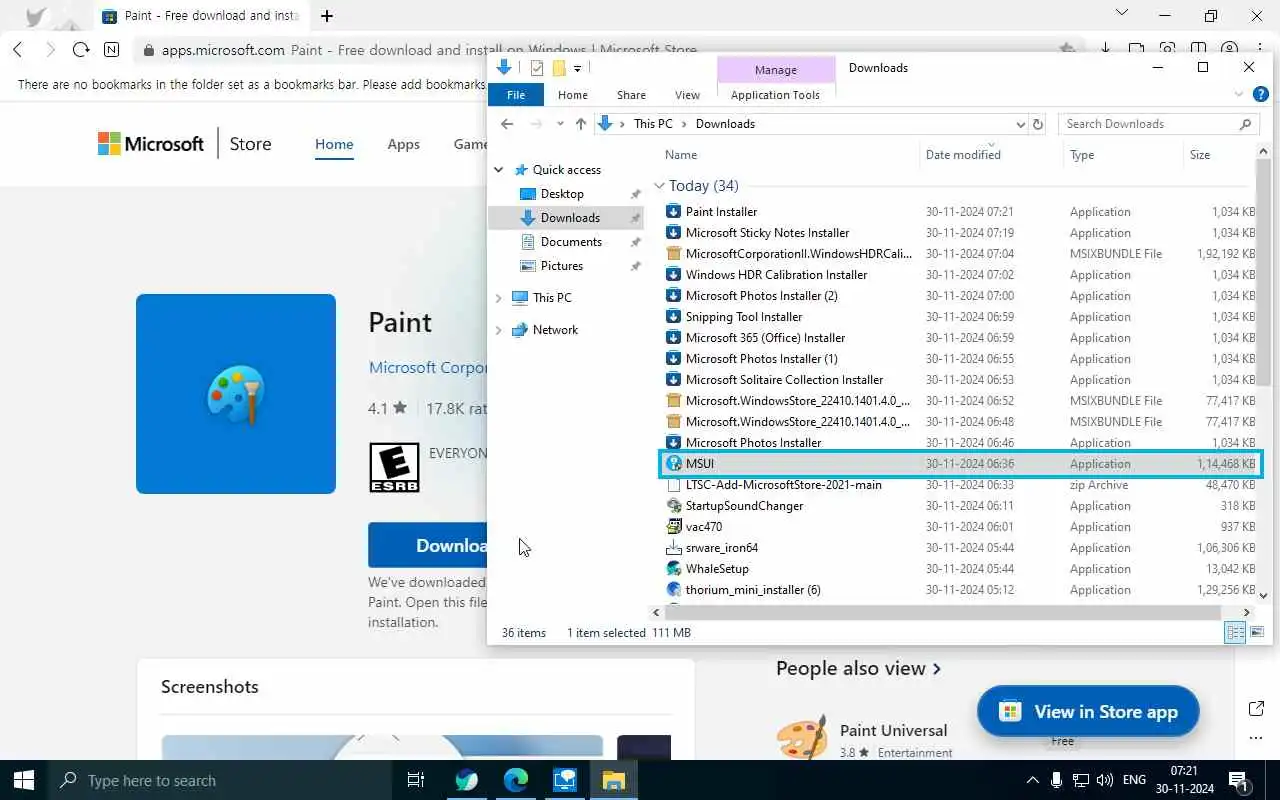Viewport: 1280px width, 800px height.
Task: Click View in Store app button
Action: [x=1088, y=712]
